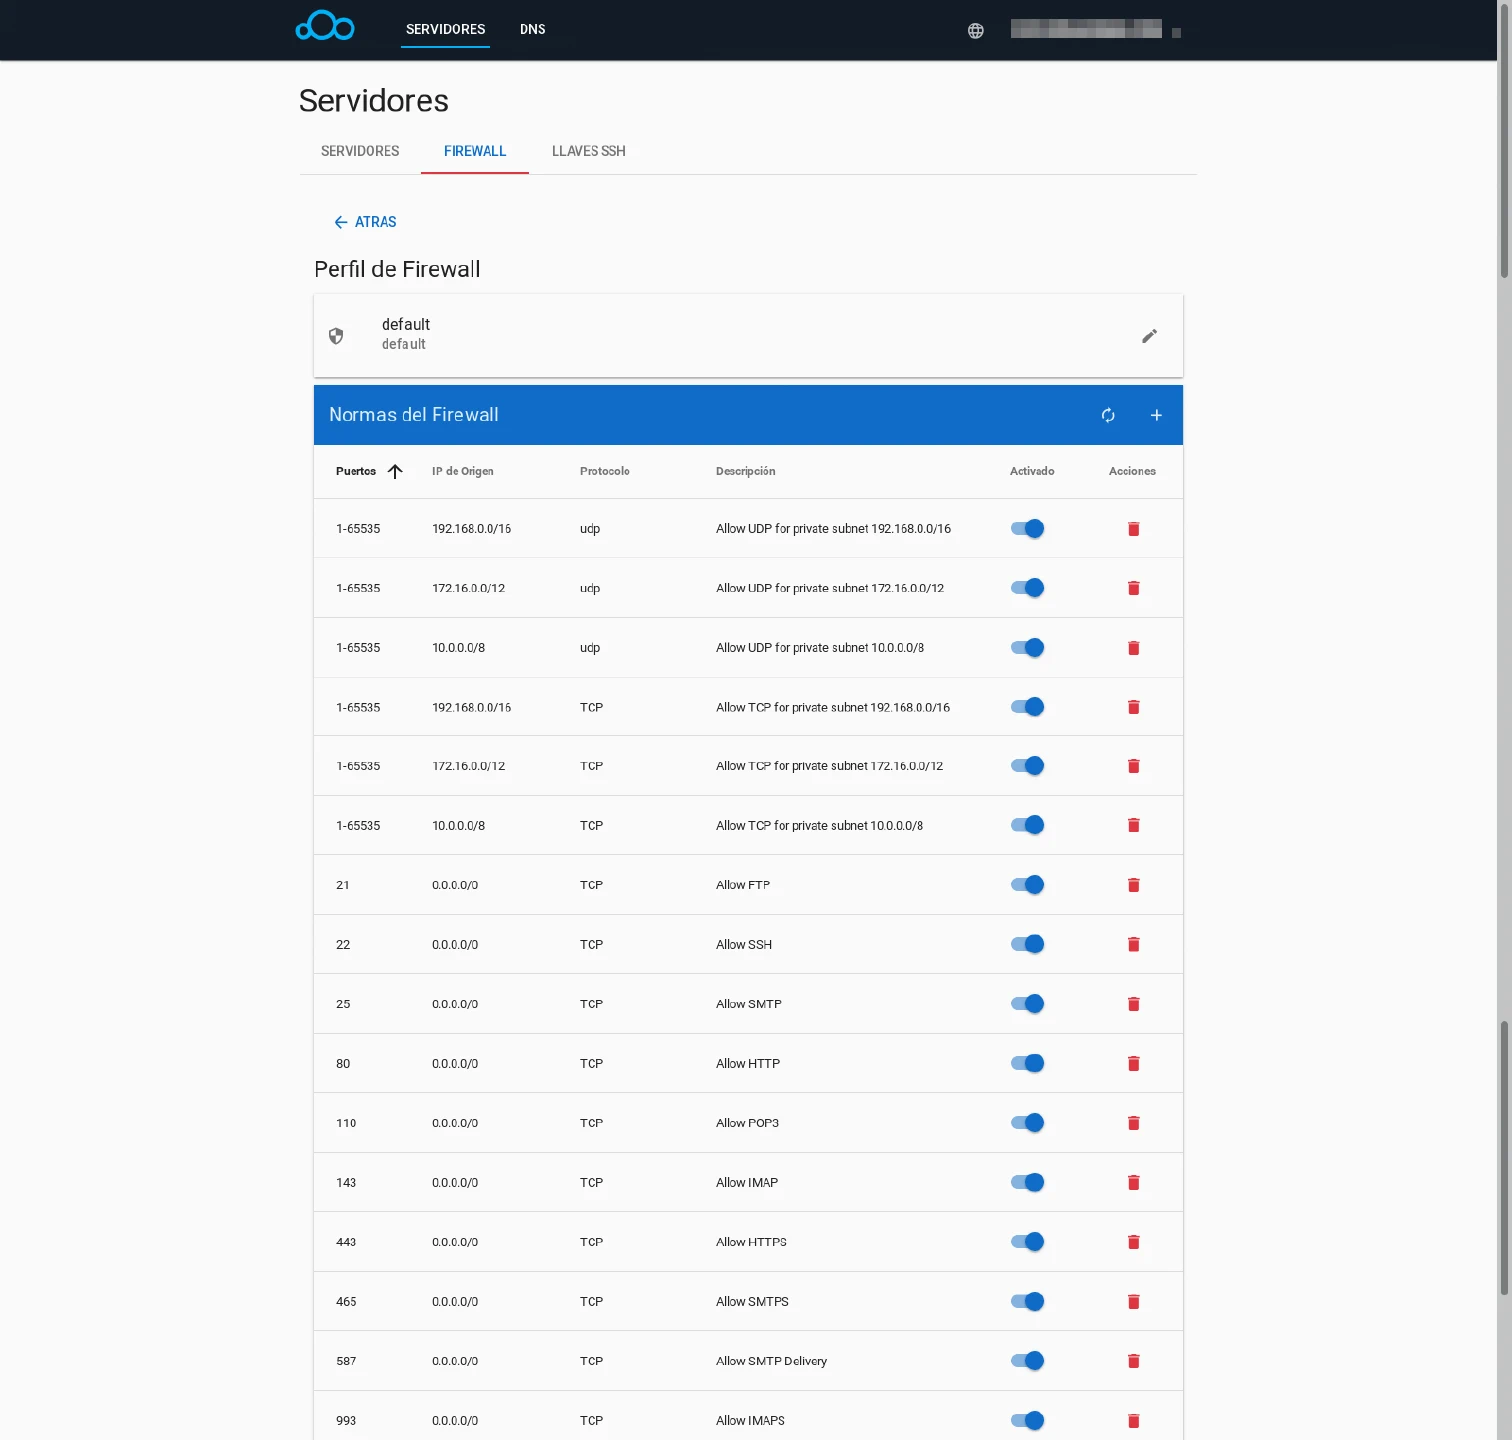
Task: Go back using the Atras link
Action: (x=365, y=222)
